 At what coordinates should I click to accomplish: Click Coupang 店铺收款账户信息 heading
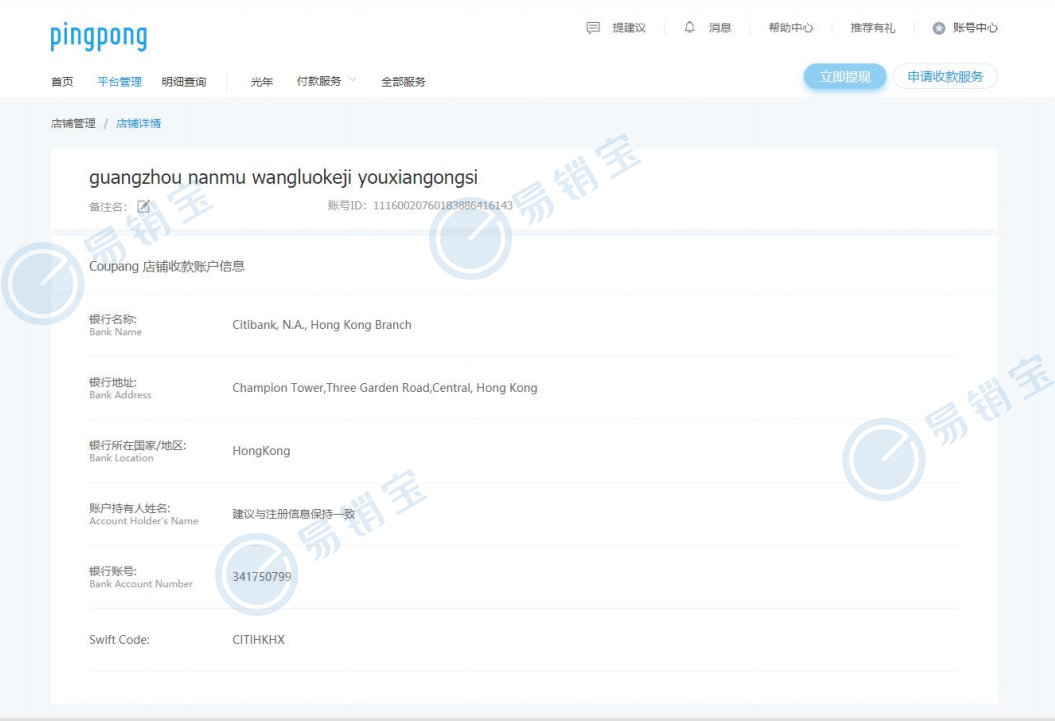click(167, 266)
